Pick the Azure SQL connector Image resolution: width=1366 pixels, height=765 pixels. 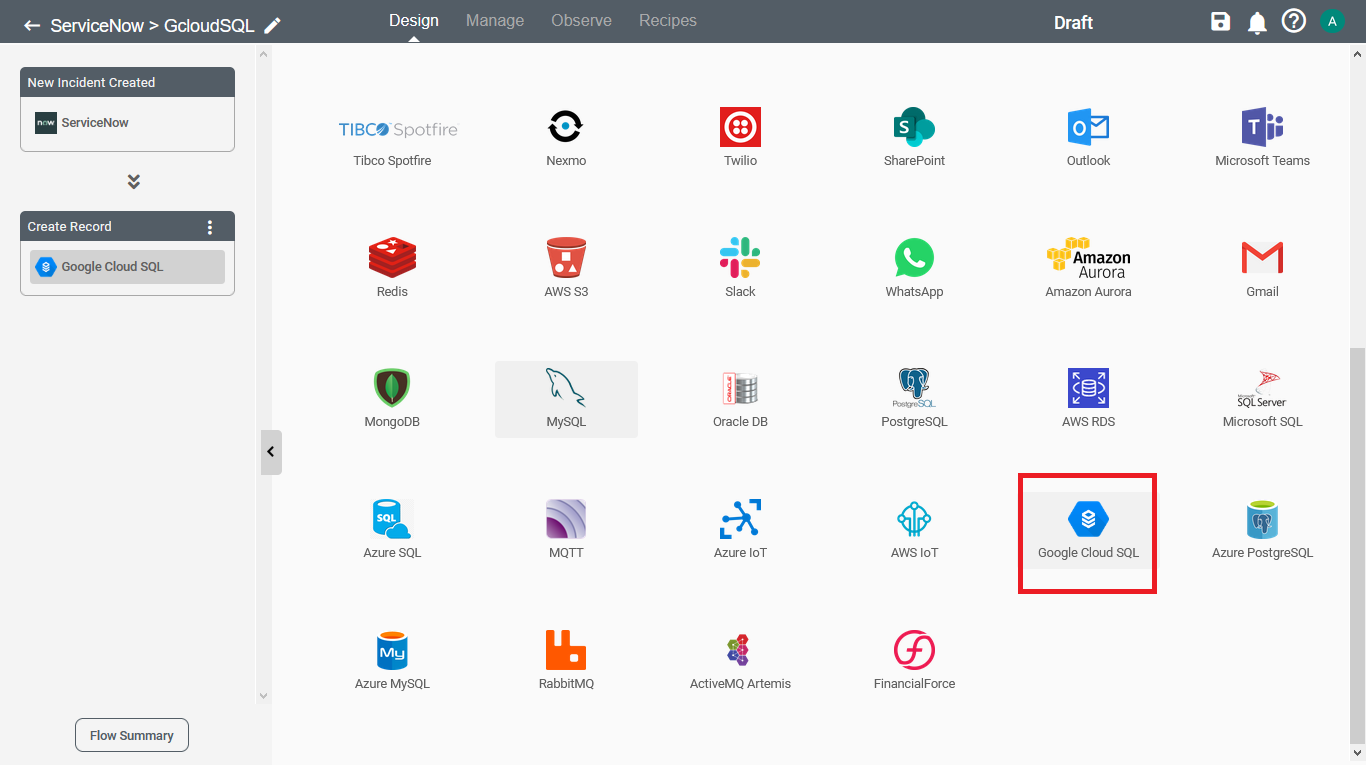click(x=392, y=530)
